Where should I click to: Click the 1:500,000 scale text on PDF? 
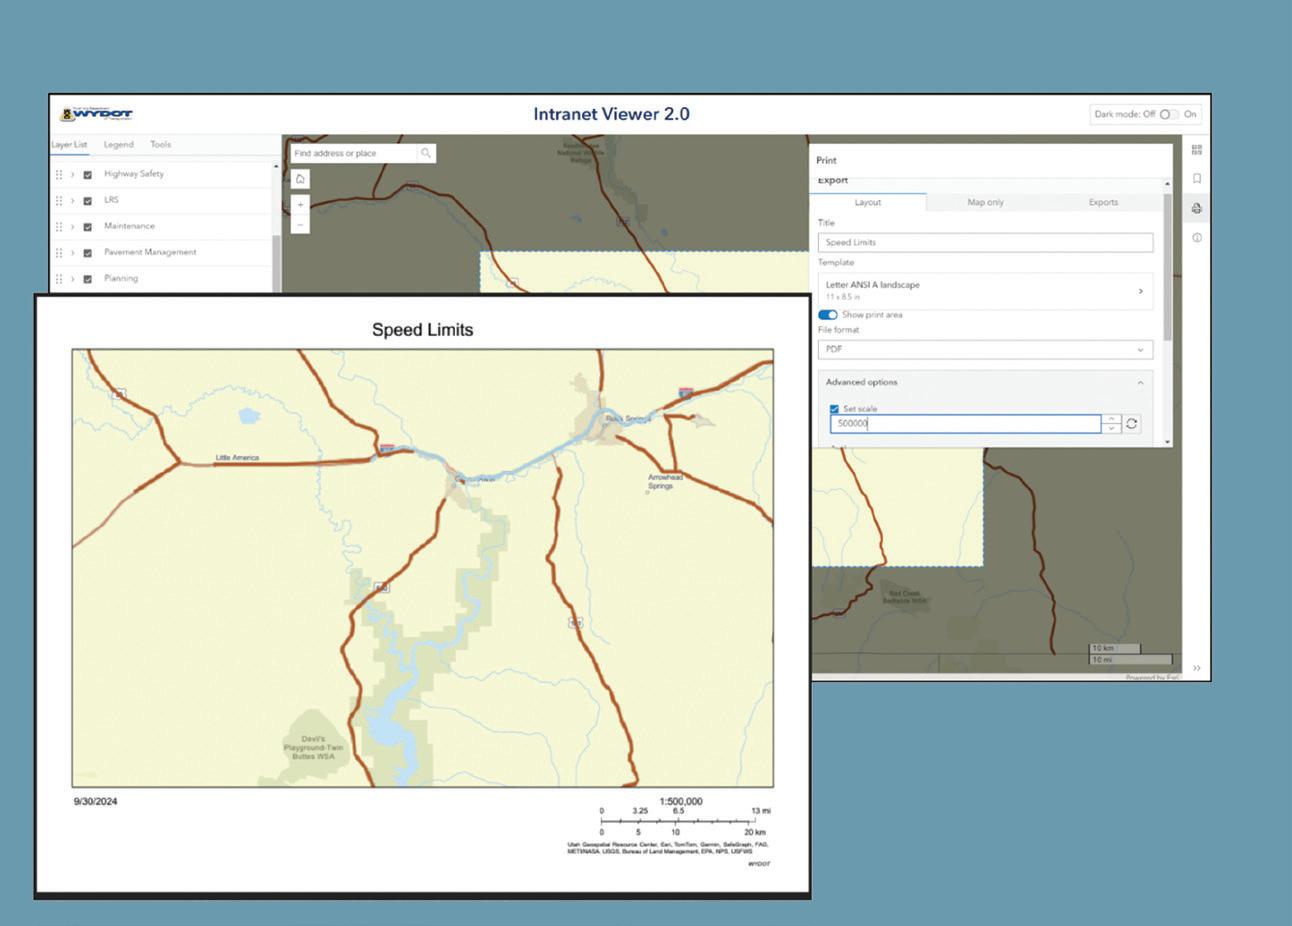pyautogui.click(x=681, y=802)
